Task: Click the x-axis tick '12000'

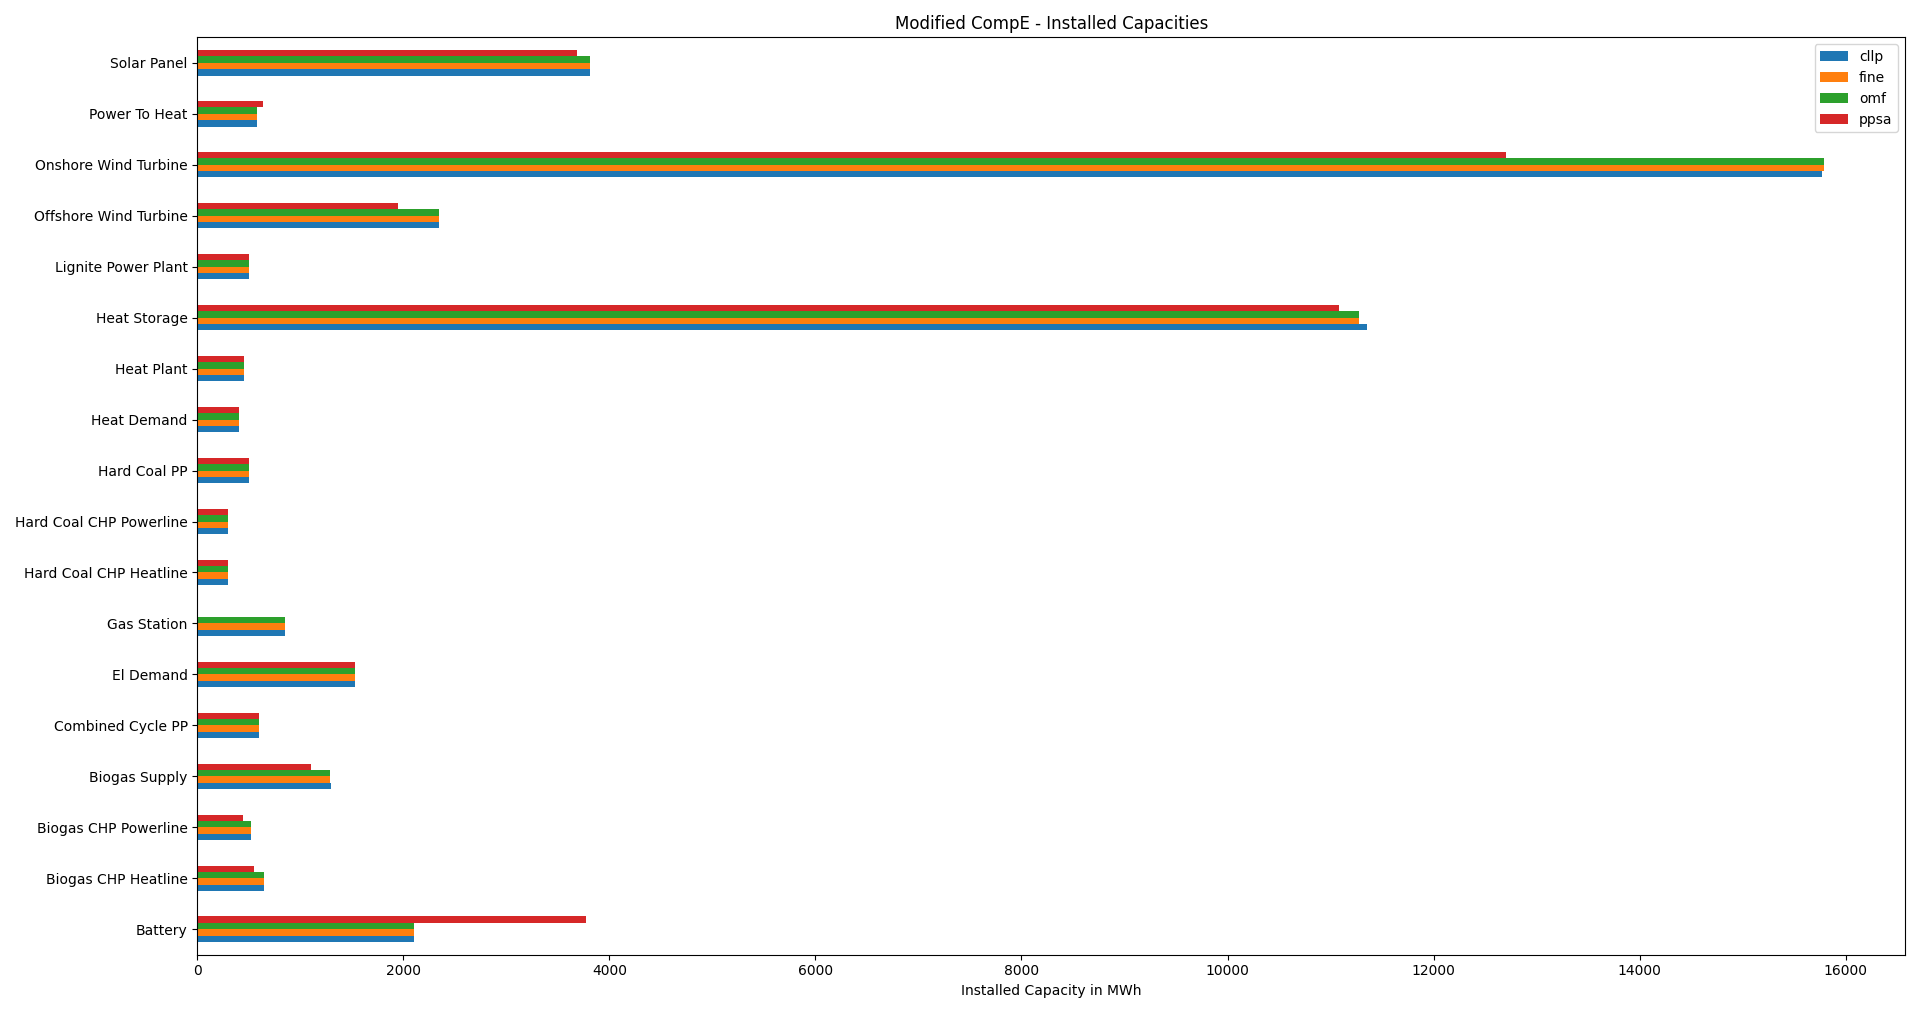Action: [1433, 970]
